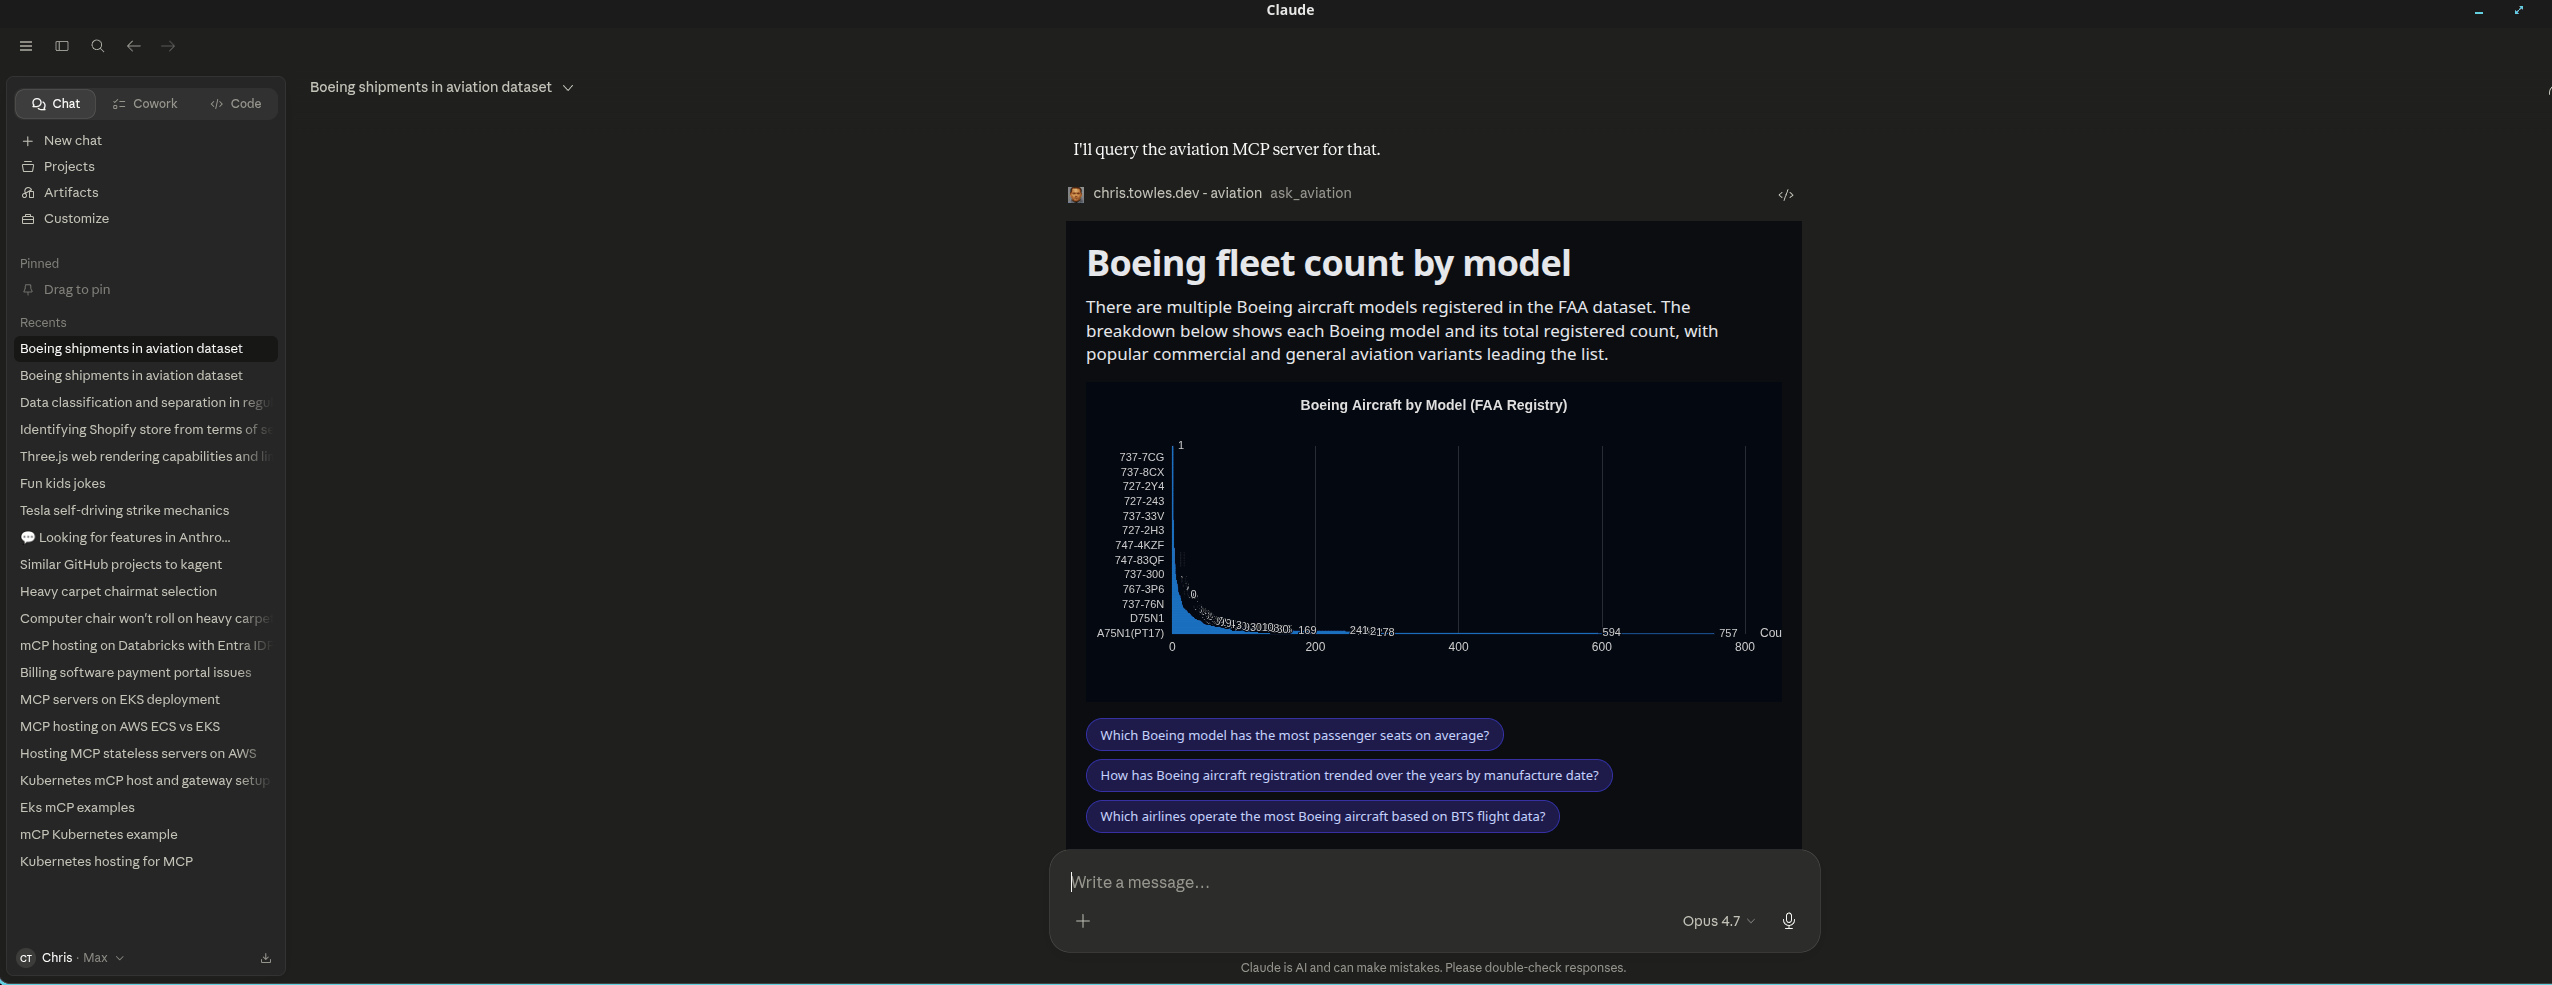
Task: Open the Boeing shipments chat below the highlighted one
Action: pyautogui.click(x=146, y=376)
